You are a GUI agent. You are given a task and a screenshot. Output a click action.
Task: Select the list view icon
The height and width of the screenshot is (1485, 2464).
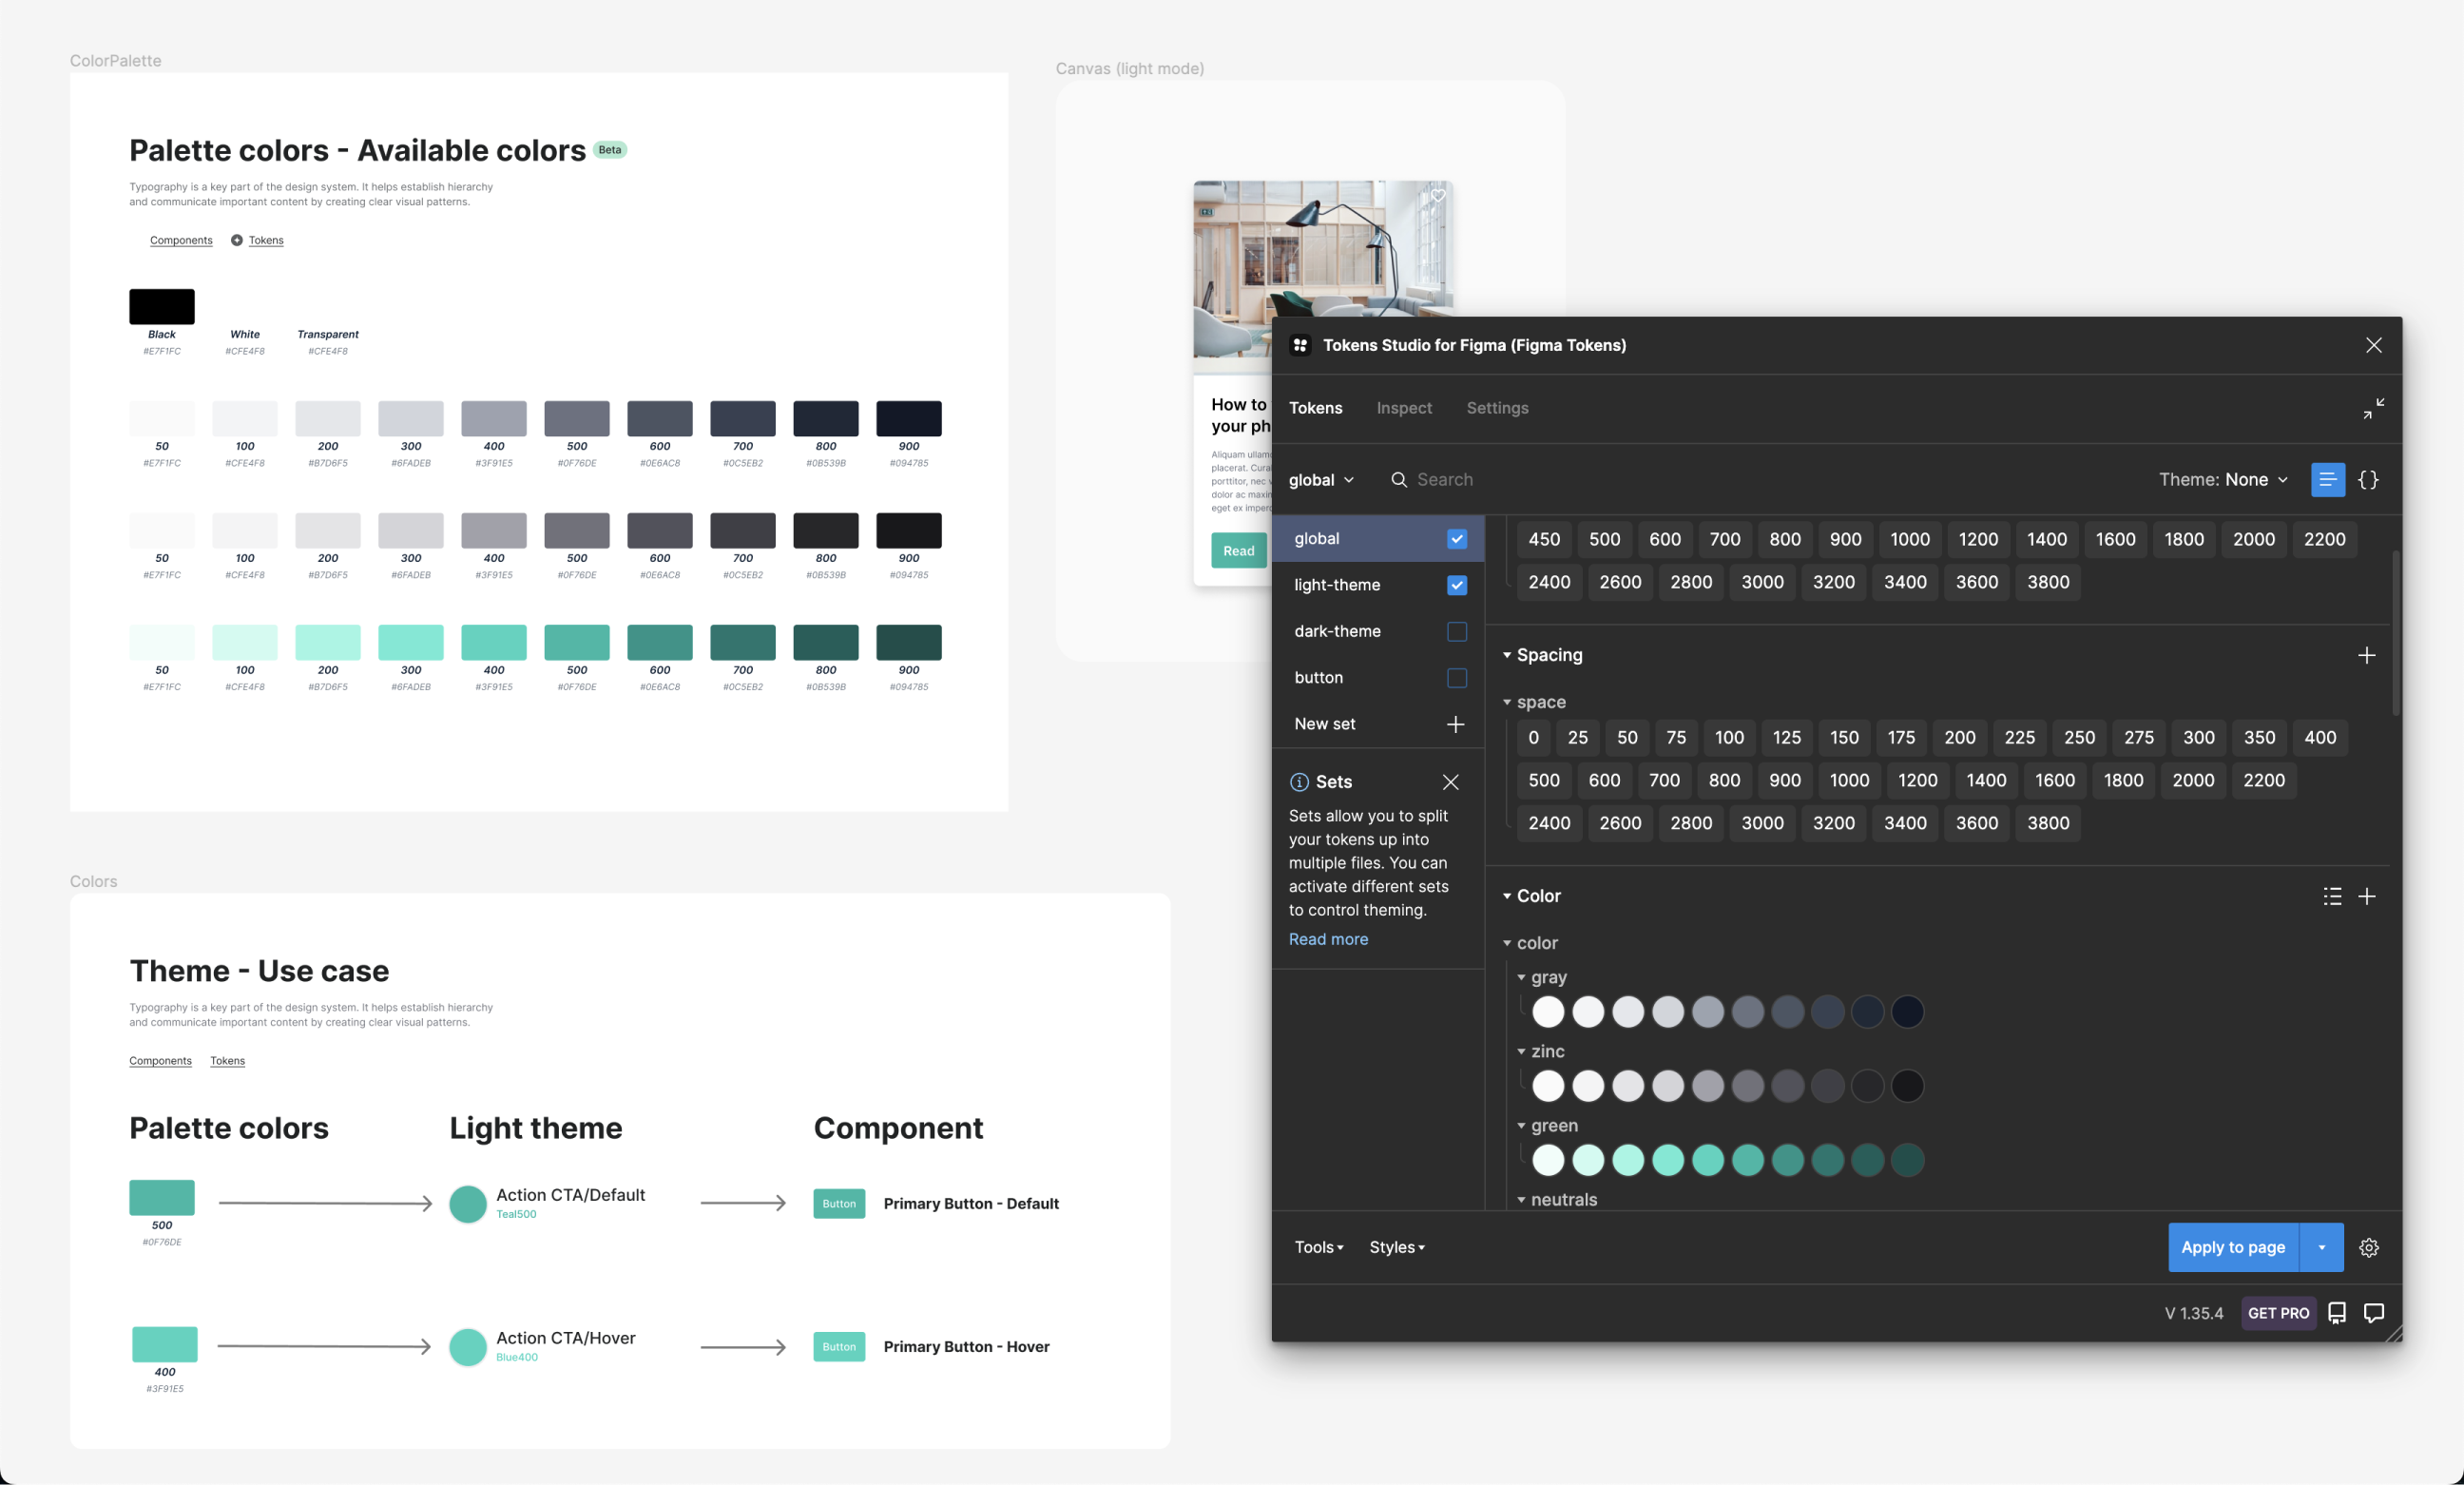click(2327, 480)
